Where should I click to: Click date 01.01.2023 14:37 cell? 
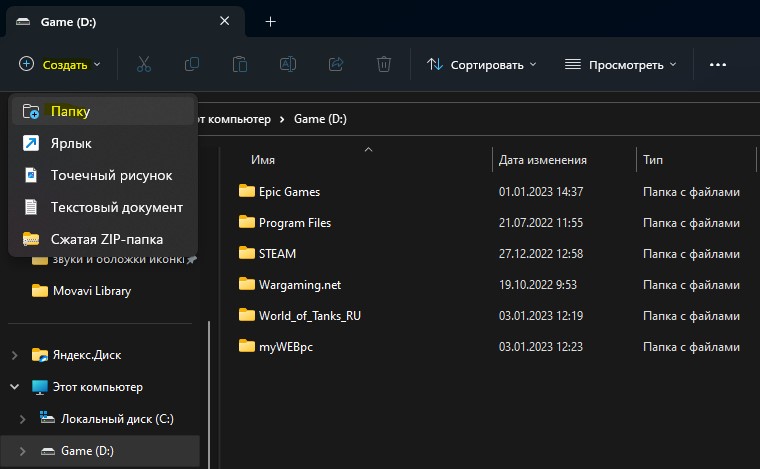point(541,192)
